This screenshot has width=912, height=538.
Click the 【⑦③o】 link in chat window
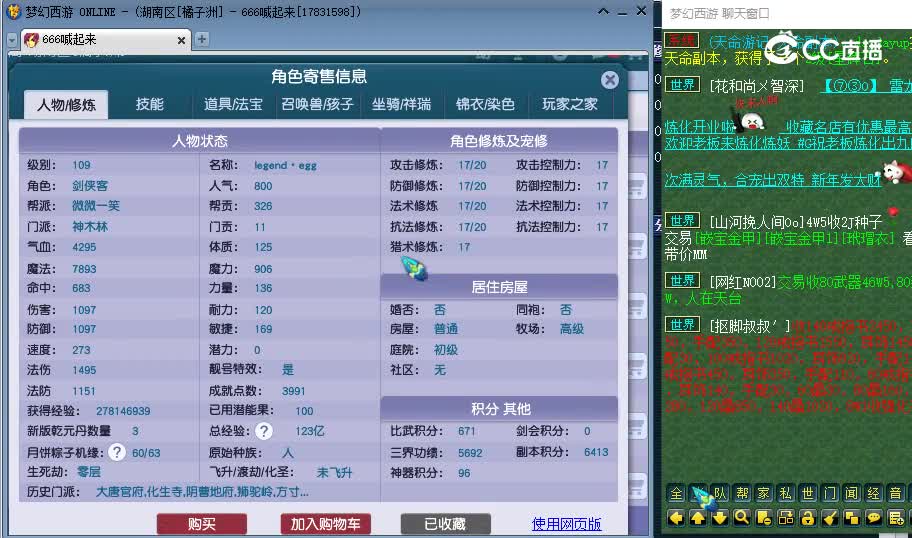pyautogui.click(x=850, y=86)
